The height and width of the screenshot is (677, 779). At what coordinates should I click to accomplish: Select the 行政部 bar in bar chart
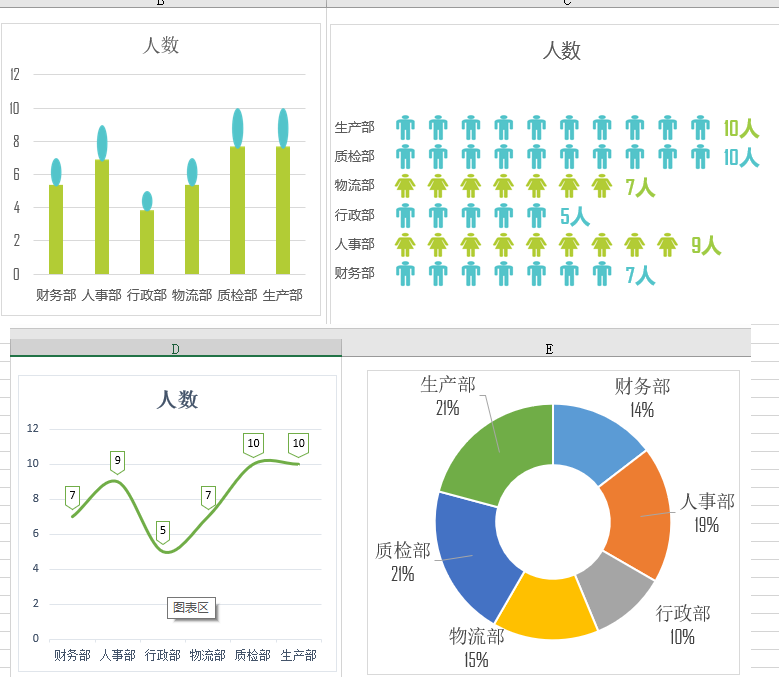tap(147, 242)
